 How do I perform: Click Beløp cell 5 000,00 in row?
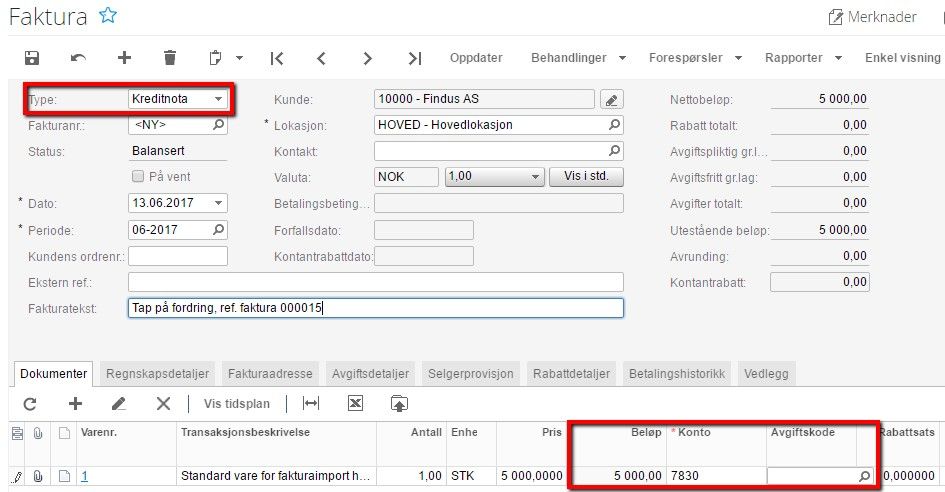click(x=618, y=476)
